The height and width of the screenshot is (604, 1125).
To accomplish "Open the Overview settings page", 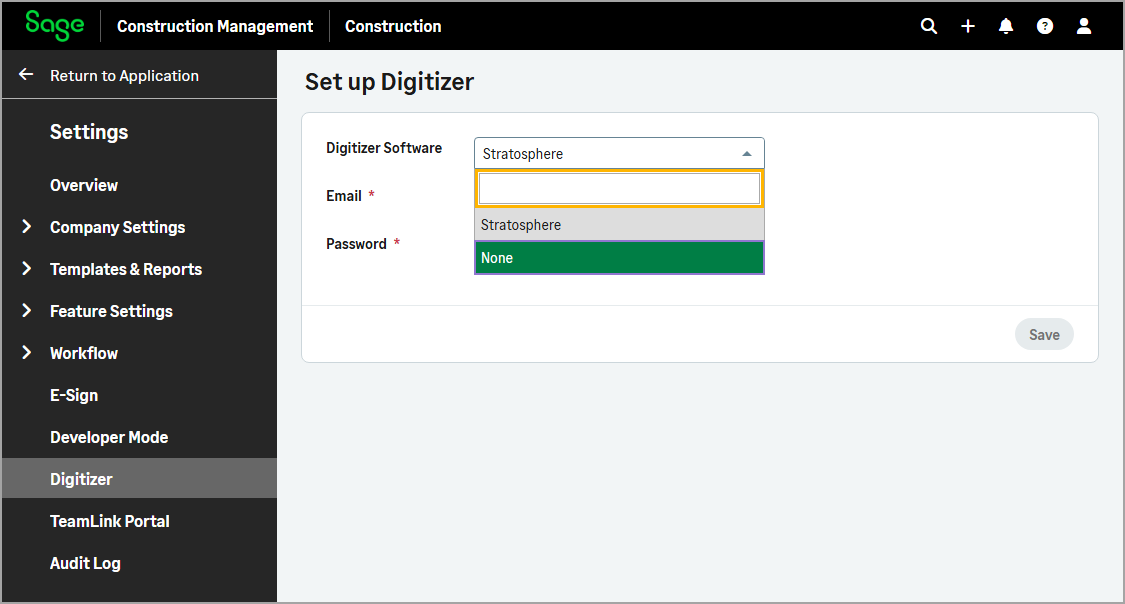I will pos(84,185).
